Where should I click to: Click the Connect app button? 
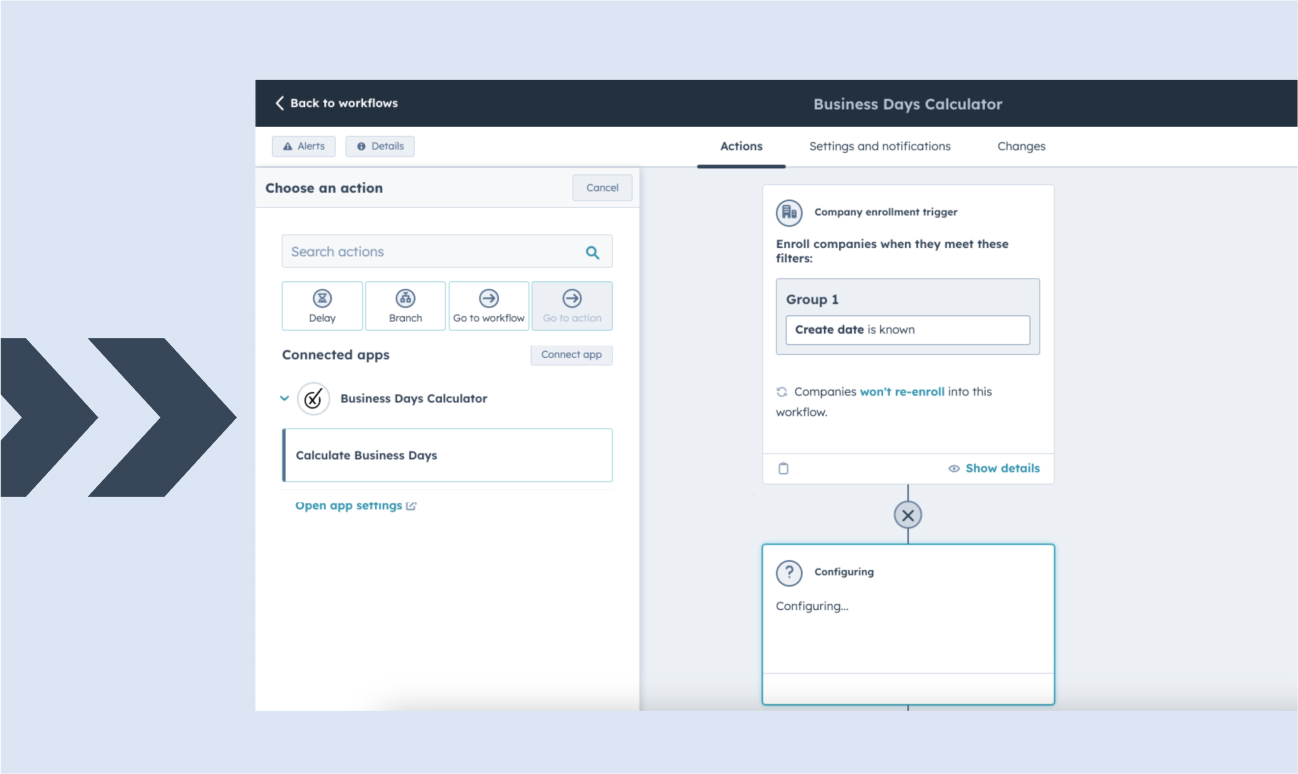pyautogui.click(x=571, y=355)
